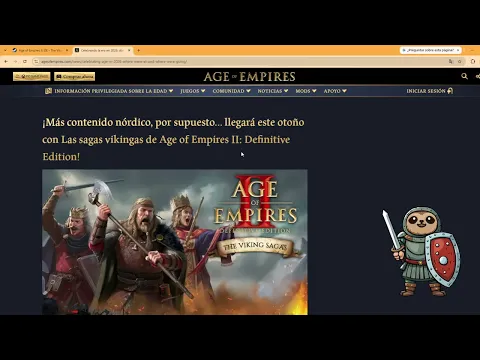
Task: Open The Viking Sagas artwork image
Action: [x=175, y=242]
